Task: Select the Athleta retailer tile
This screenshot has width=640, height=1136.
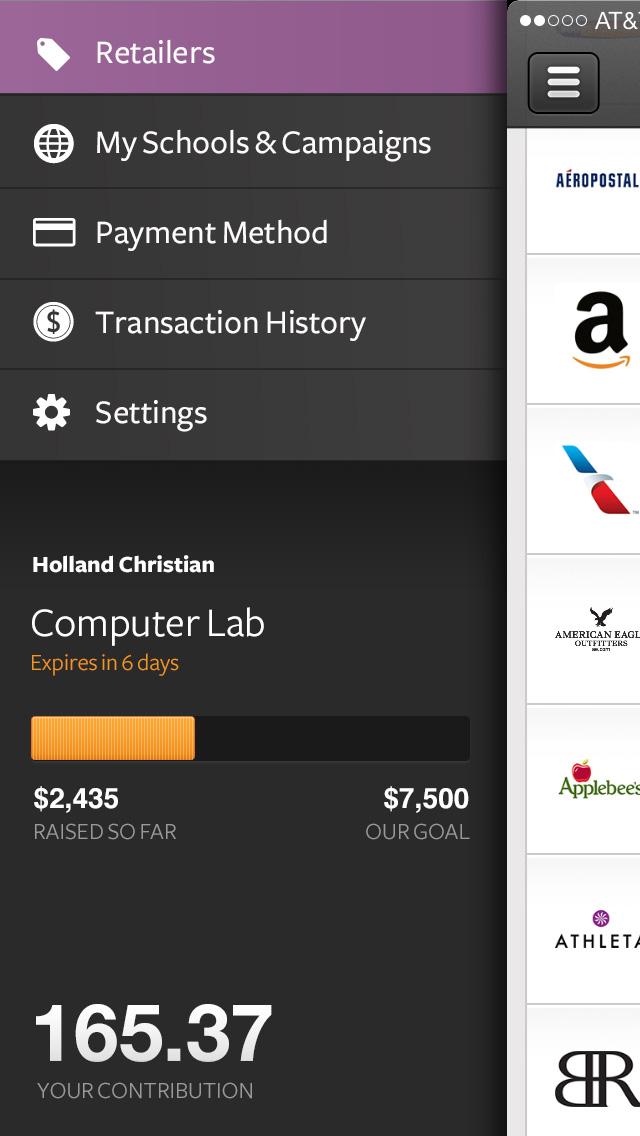Action: tap(597, 930)
